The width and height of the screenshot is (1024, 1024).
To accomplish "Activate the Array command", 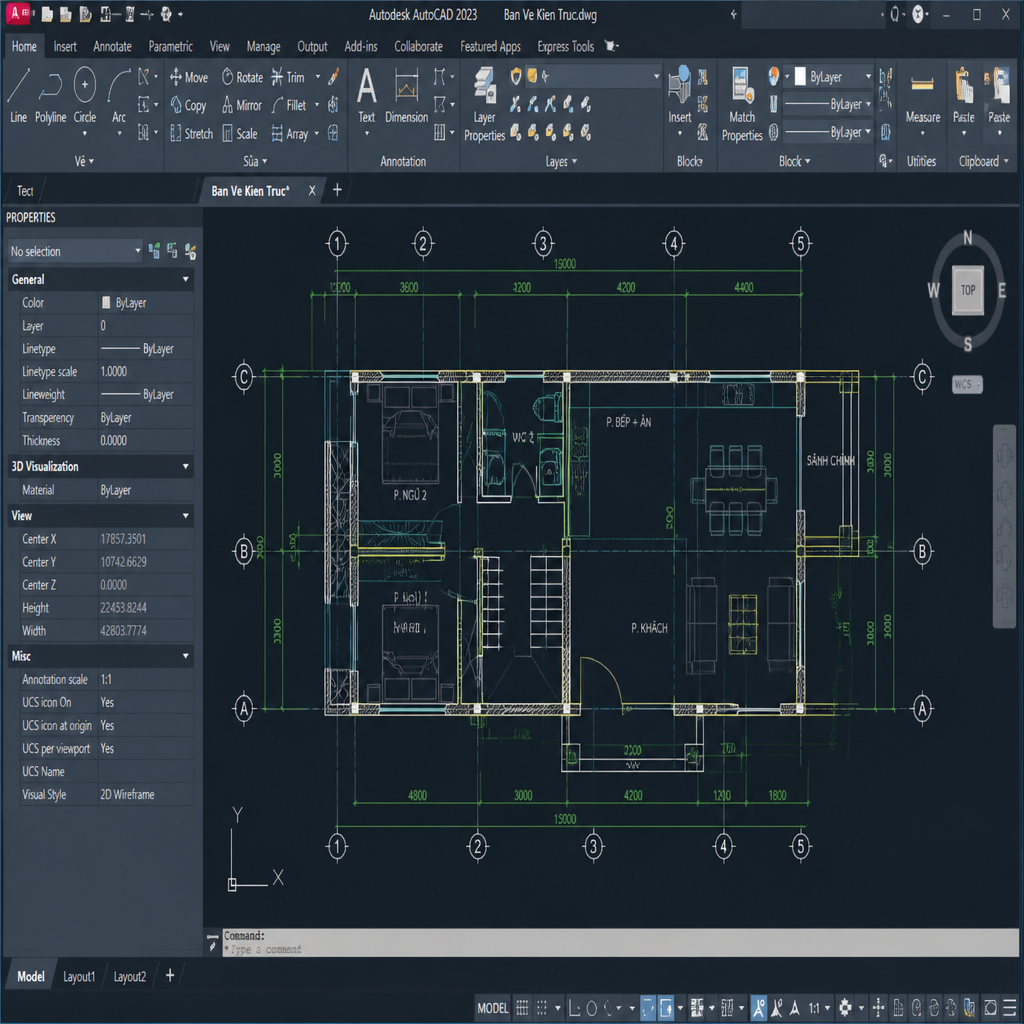I will (x=290, y=134).
